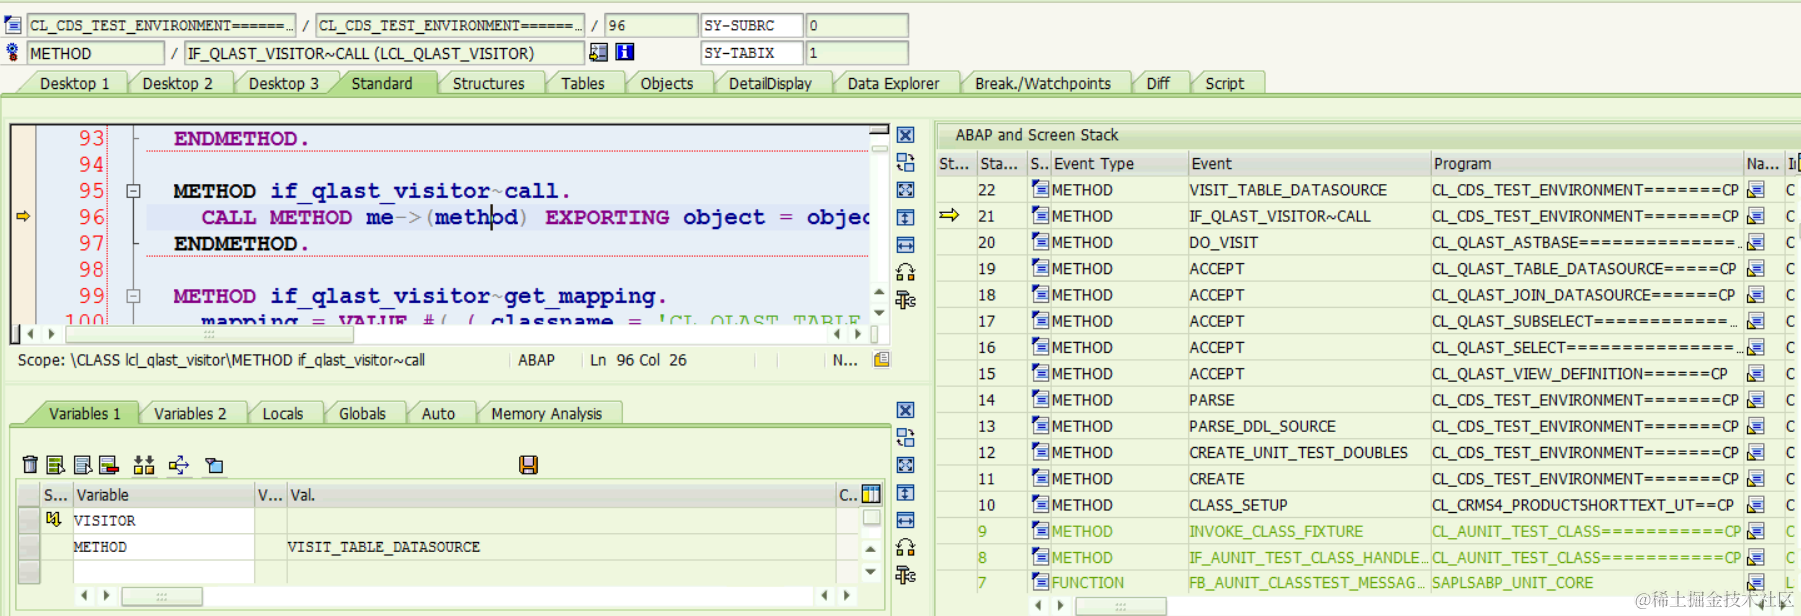Maximize source code tool horizontally
The image size is (1801, 616).
click(905, 245)
